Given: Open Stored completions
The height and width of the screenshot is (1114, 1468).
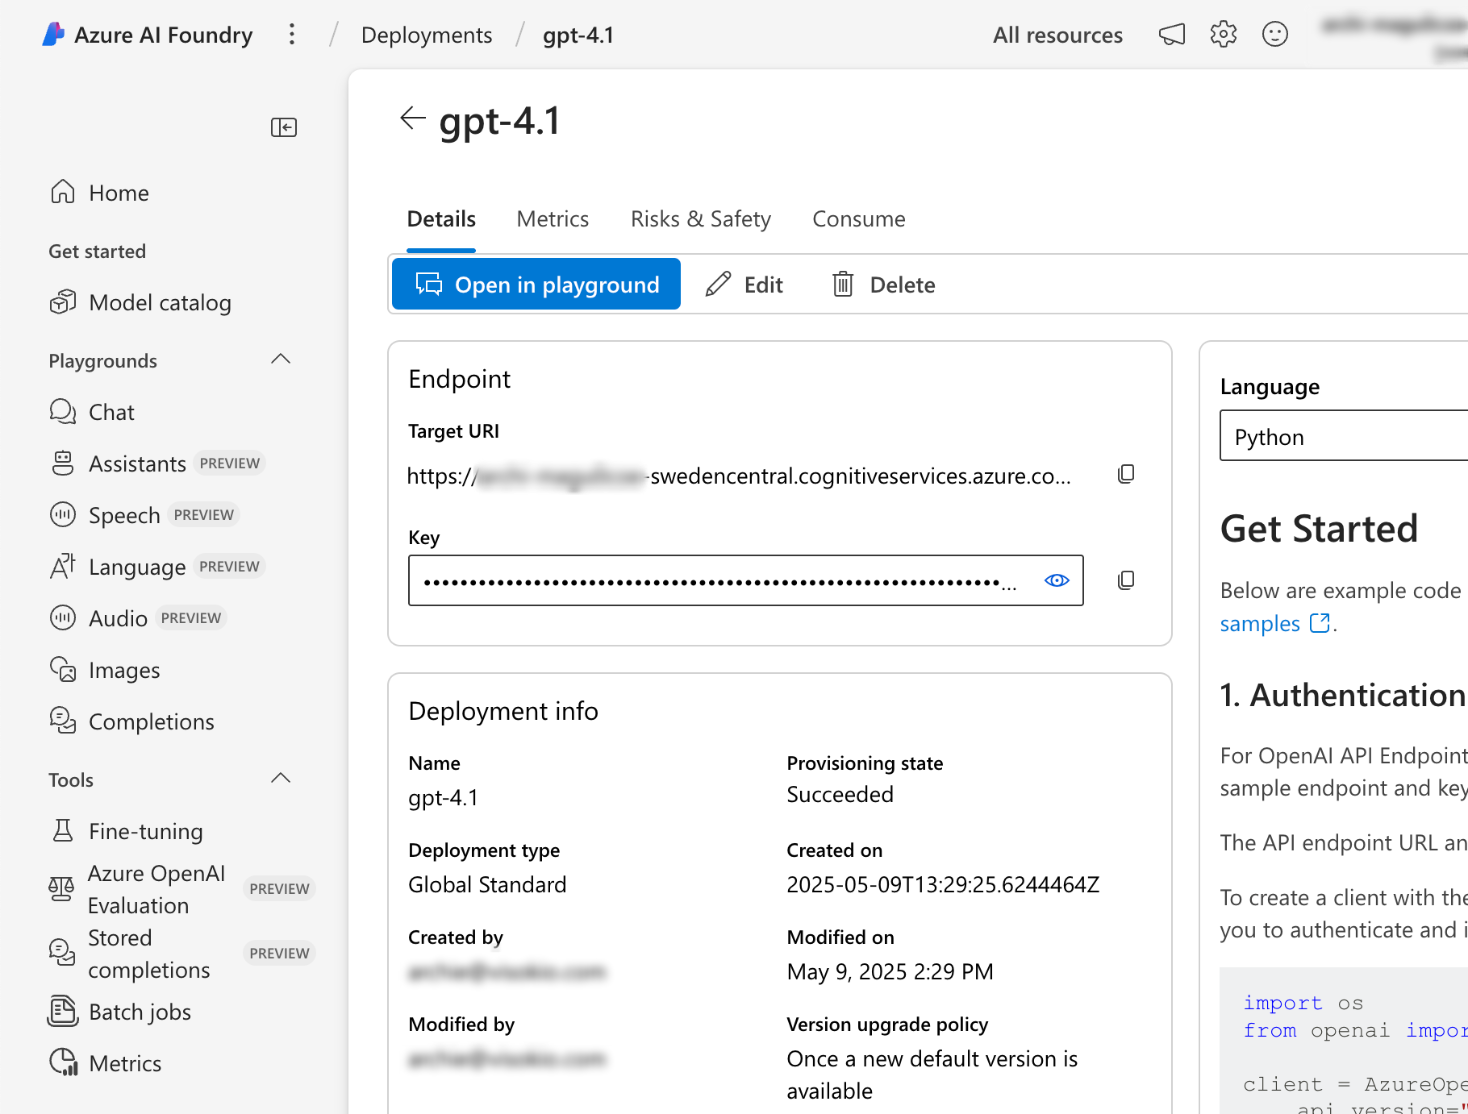Looking at the screenshot, I should click(x=180, y=954).
